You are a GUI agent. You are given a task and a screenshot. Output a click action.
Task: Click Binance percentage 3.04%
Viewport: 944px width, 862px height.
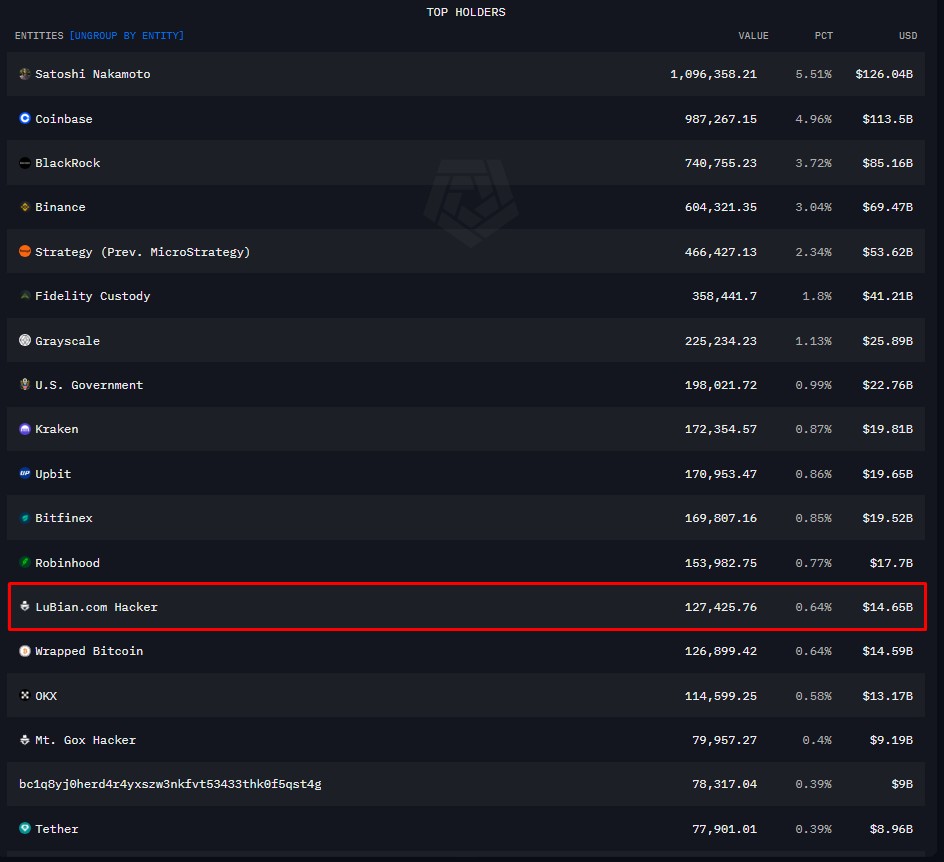(x=813, y=207)
